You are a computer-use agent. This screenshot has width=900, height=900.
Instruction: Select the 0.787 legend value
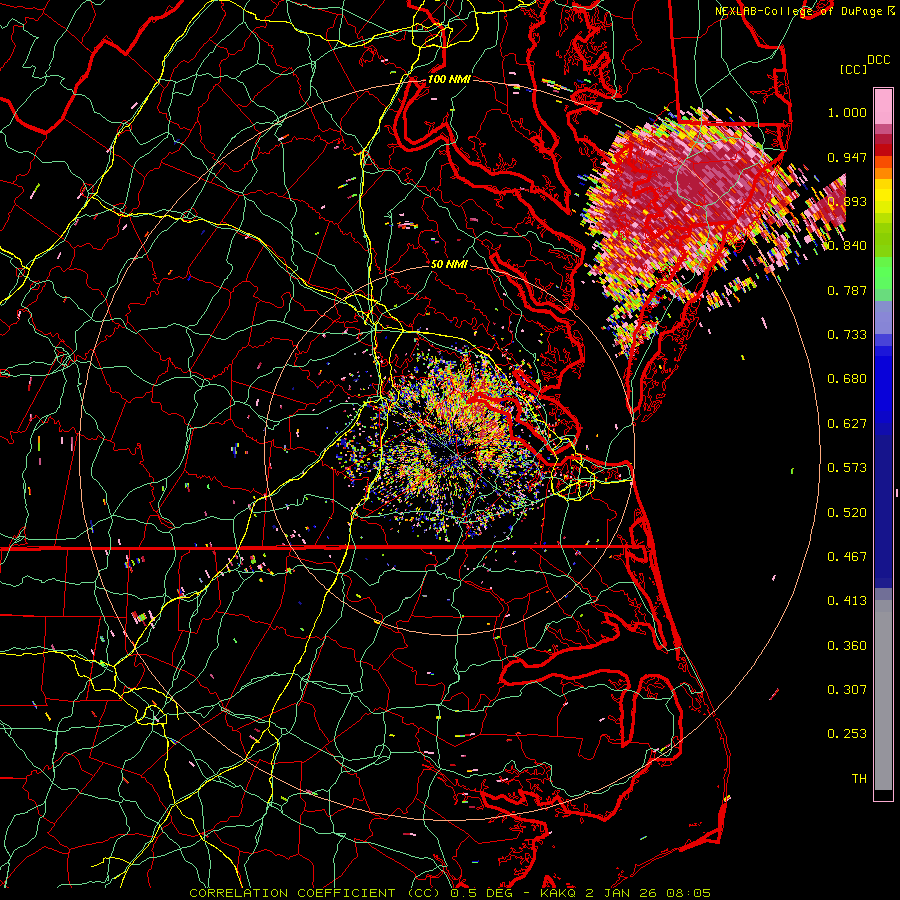click(x=847, y=290)
